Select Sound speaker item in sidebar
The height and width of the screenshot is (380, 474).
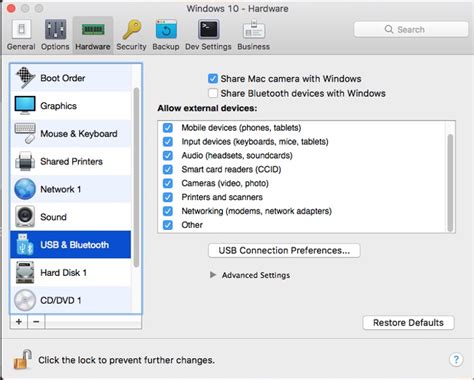pyautogui.click(x=71, y=217)
